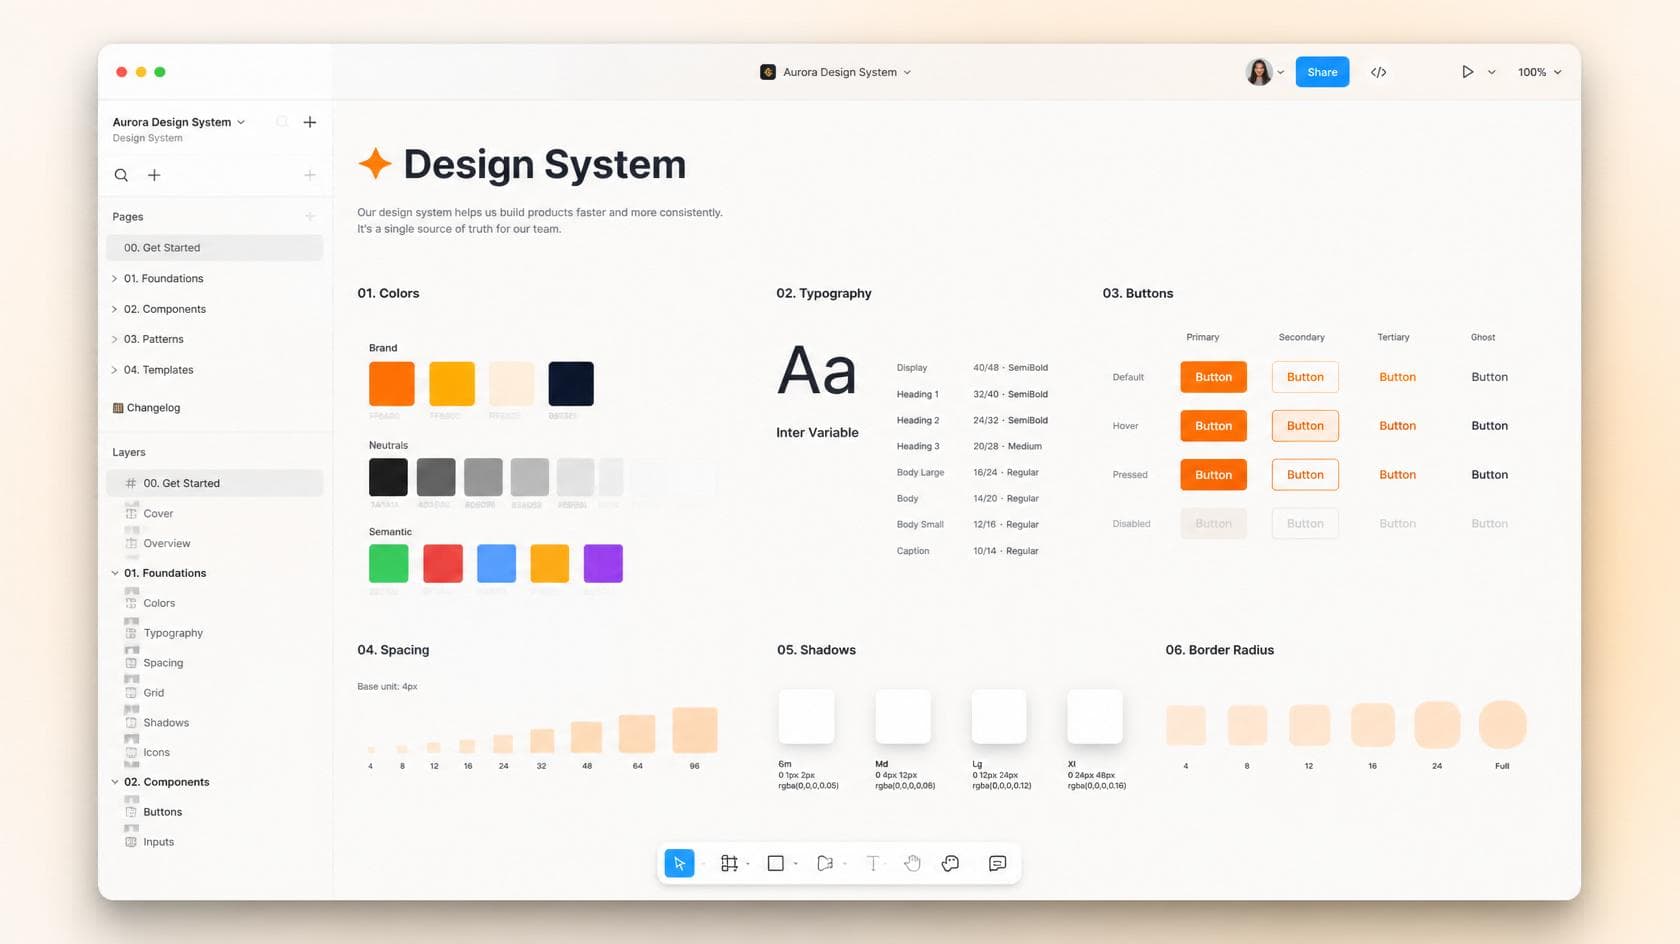The height and width of the screenshot is (944, 1680).
Task: Click the Shadows layer icon
Action: point(131,722)
